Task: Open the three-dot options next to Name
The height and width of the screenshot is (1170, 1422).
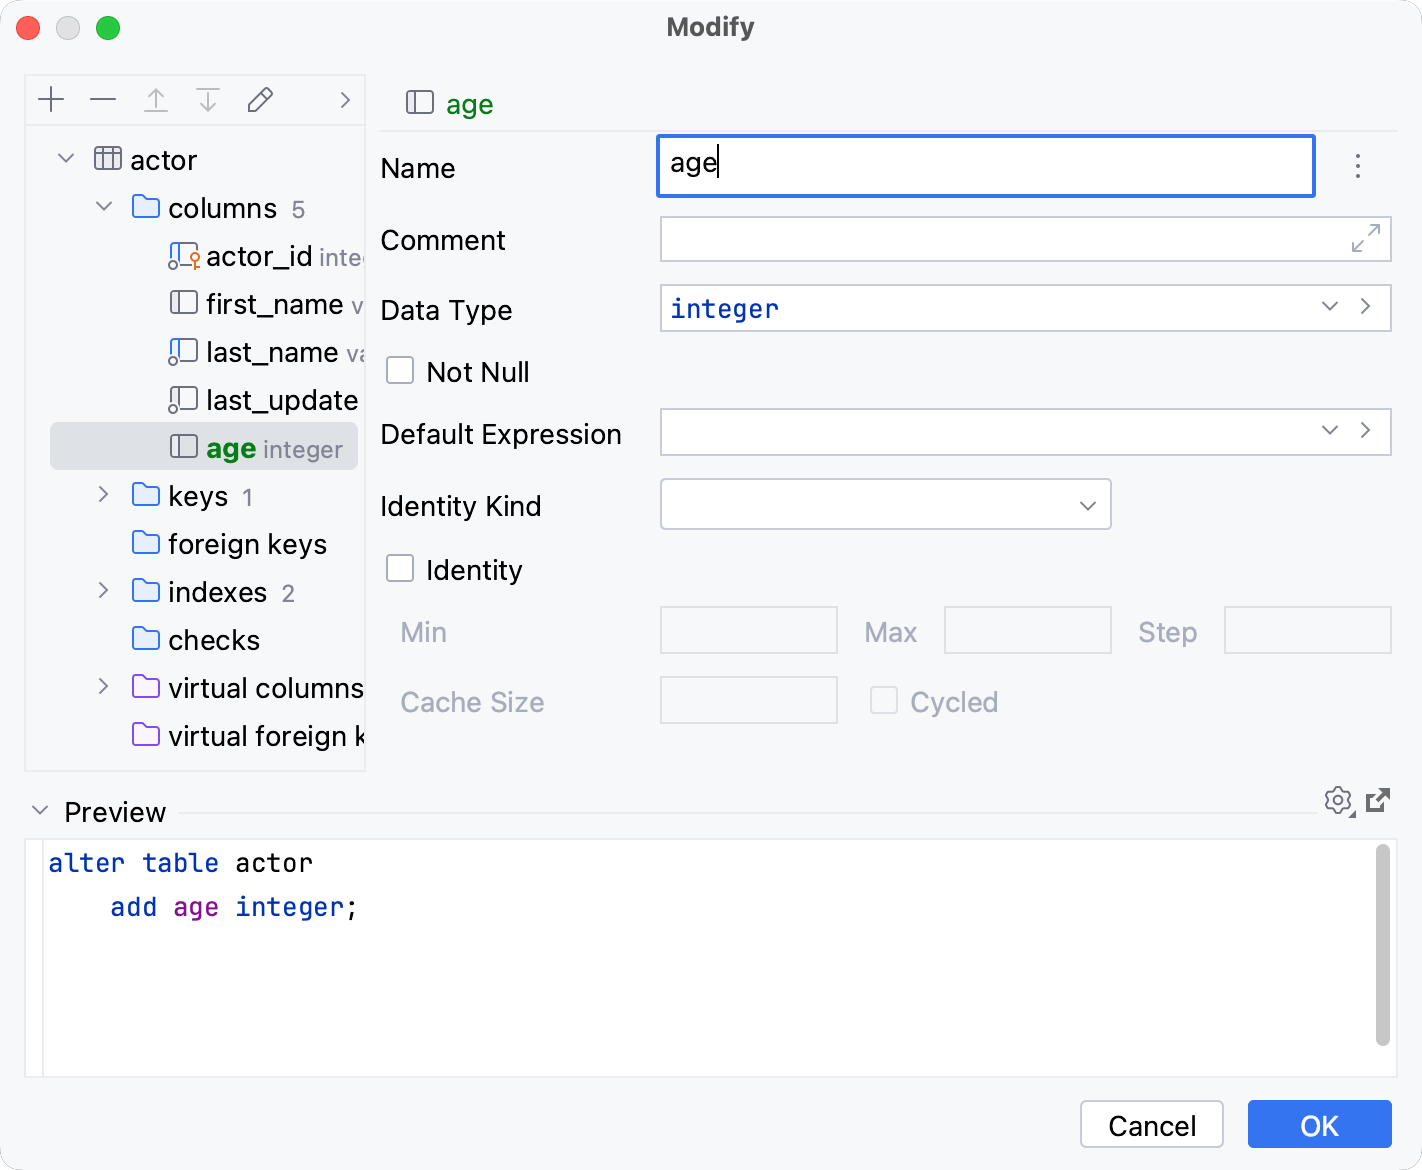Action: point(1357,166)
